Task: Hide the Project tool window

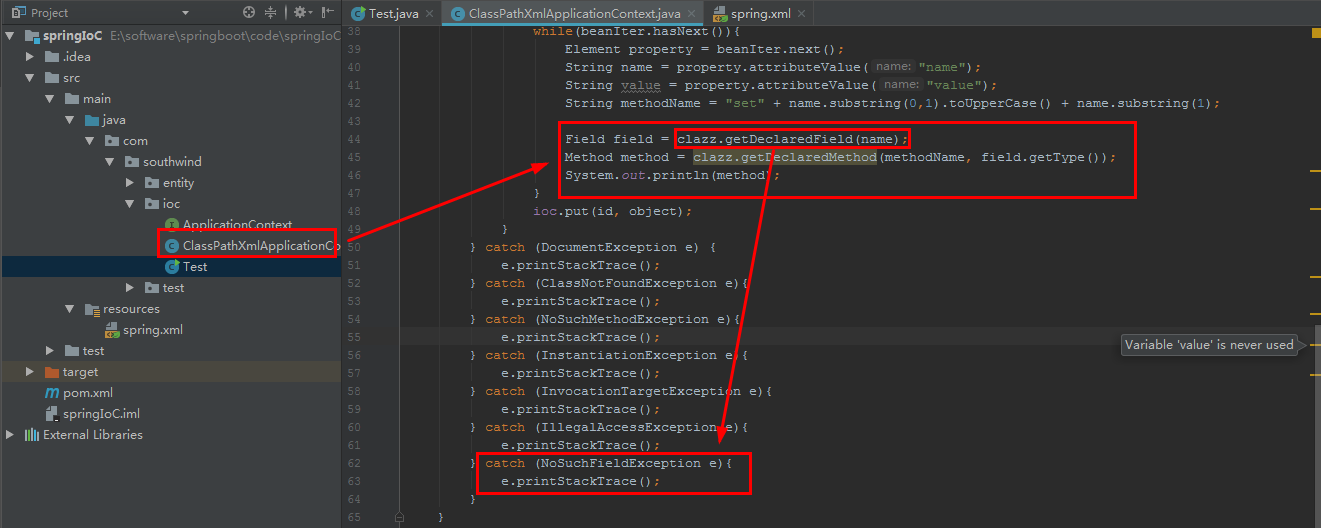Action: point(328,13)
